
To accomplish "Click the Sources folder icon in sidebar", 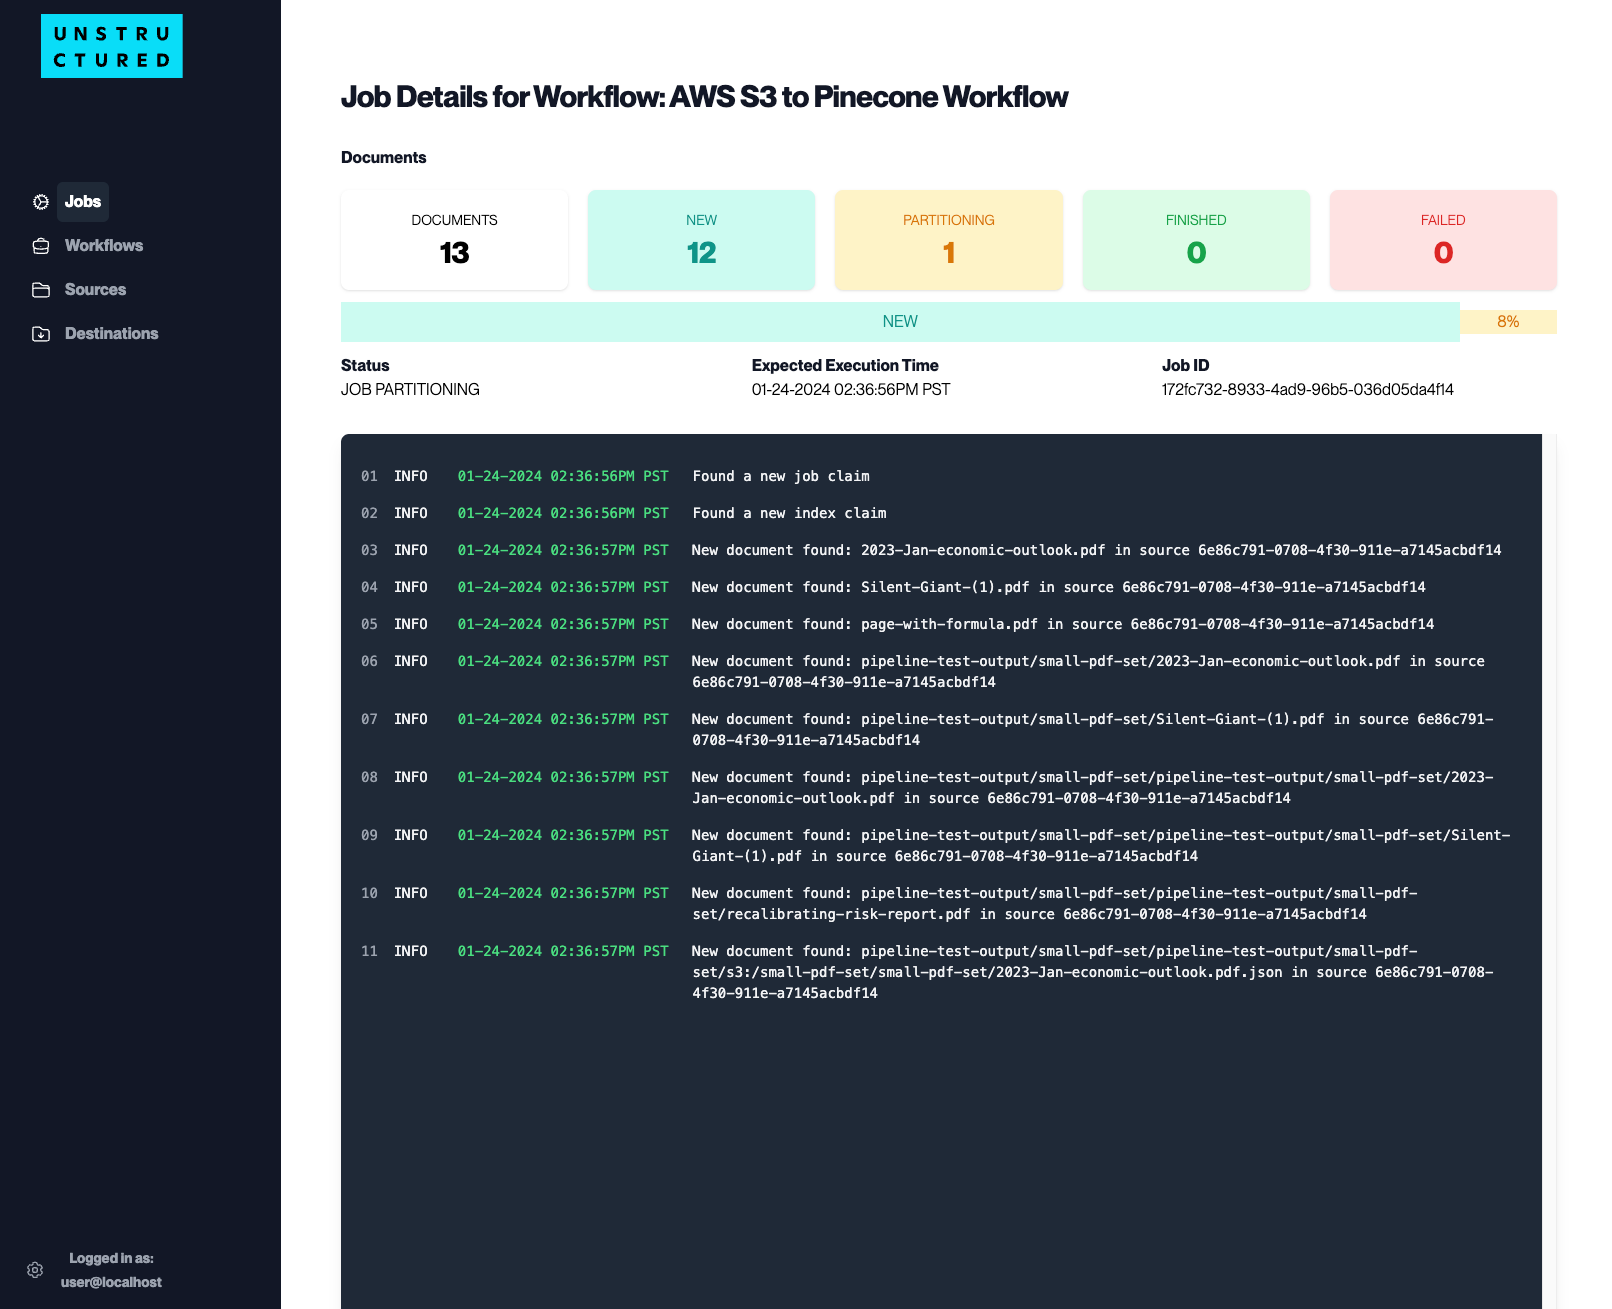I will pos(41,290).
